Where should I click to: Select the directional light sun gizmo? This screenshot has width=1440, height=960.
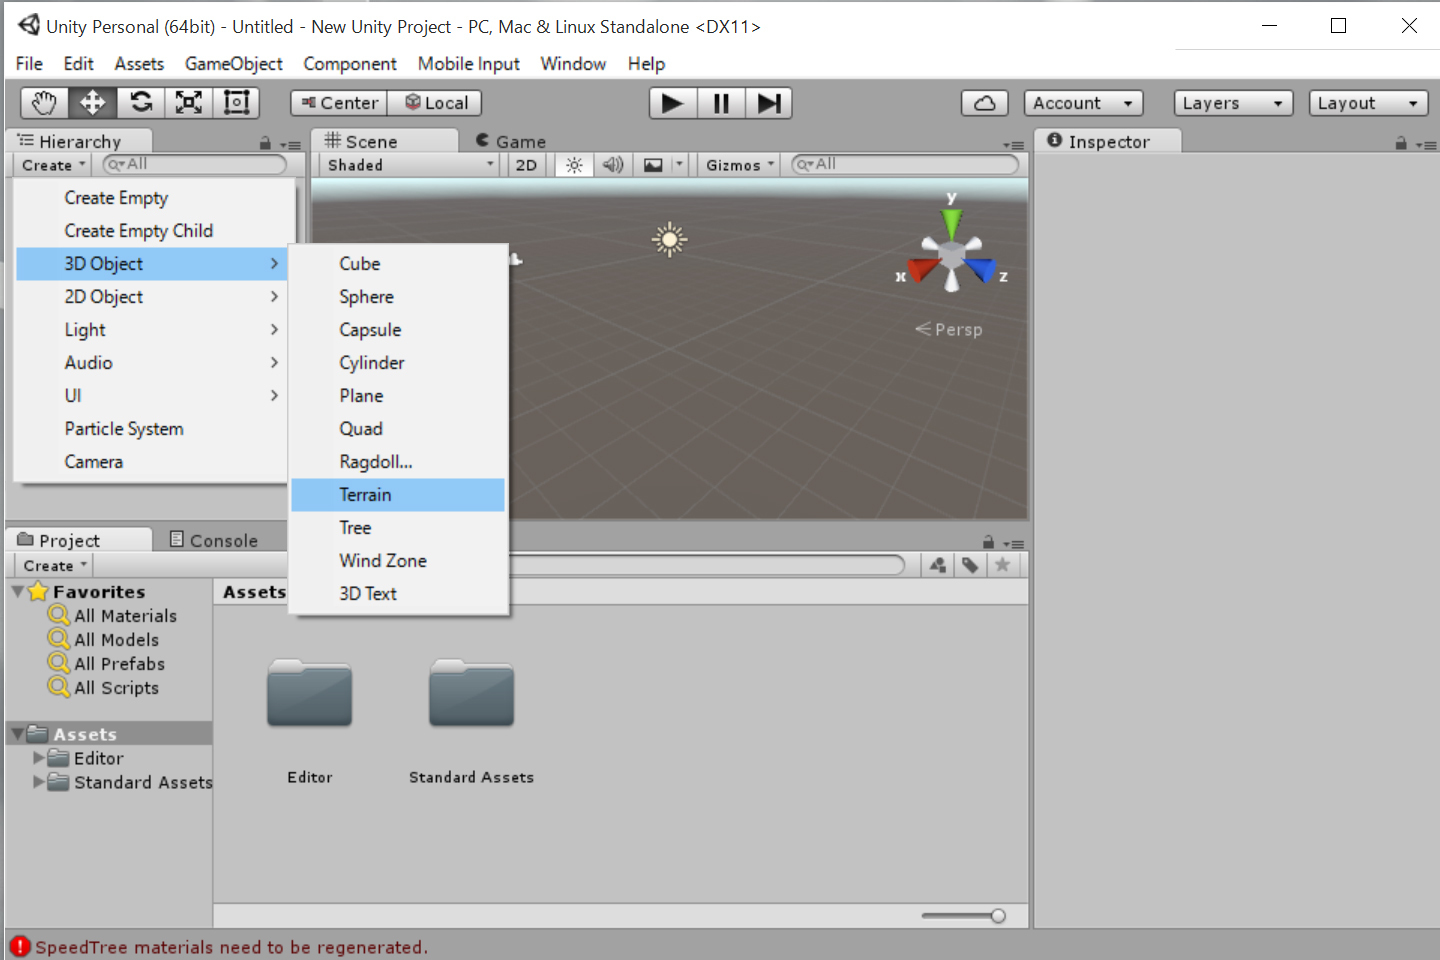click(670, 239)
